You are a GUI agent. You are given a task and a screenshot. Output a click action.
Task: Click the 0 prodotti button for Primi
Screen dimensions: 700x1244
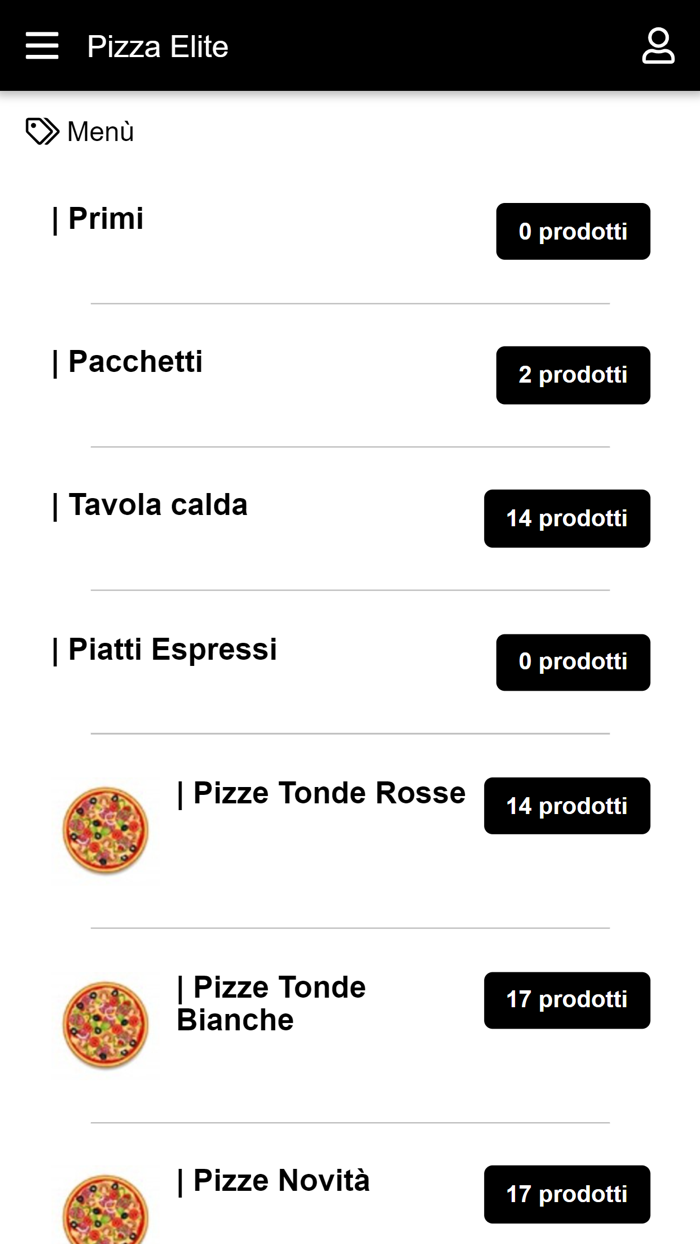click(572, 231)
